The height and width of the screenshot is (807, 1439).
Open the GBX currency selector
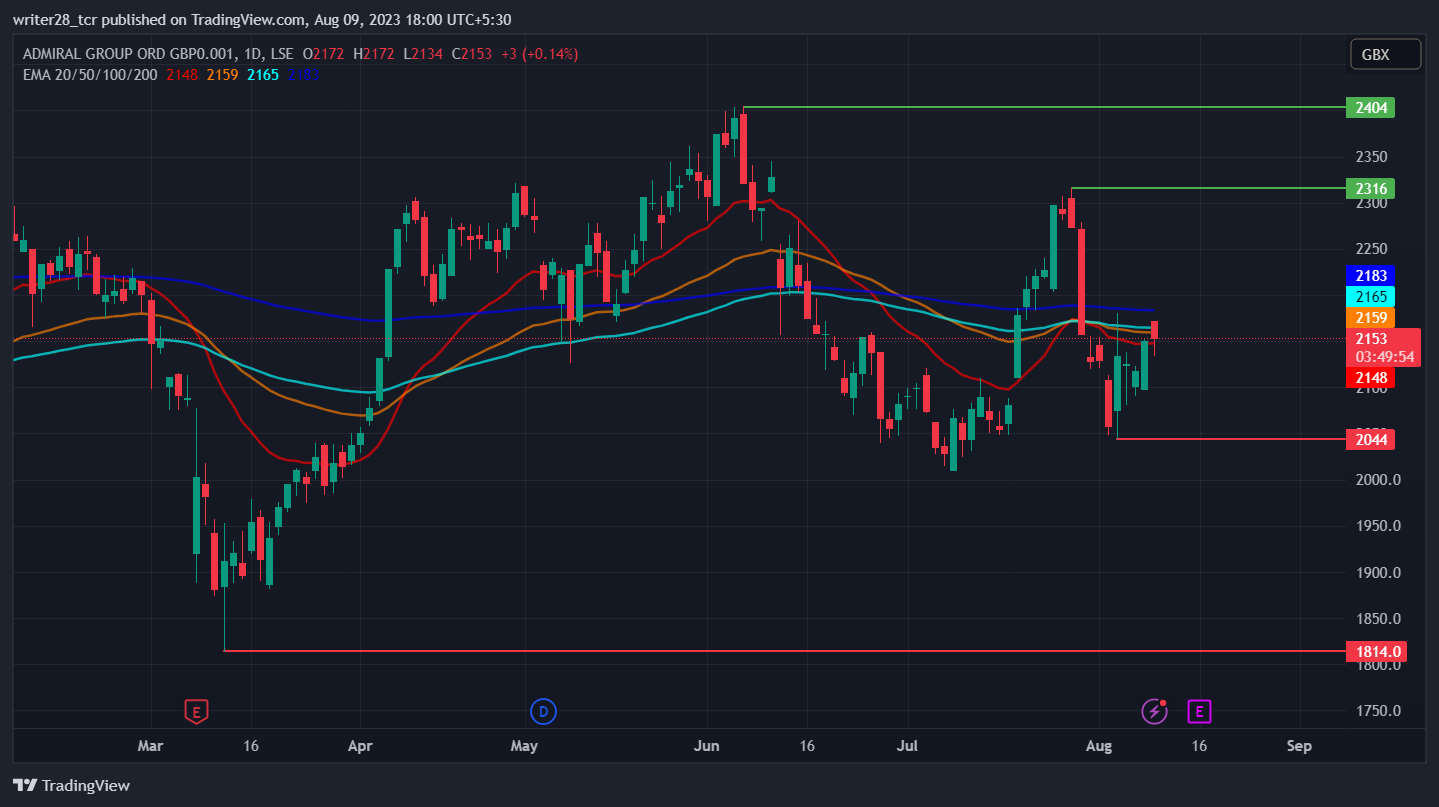[x=1385, y=55]
